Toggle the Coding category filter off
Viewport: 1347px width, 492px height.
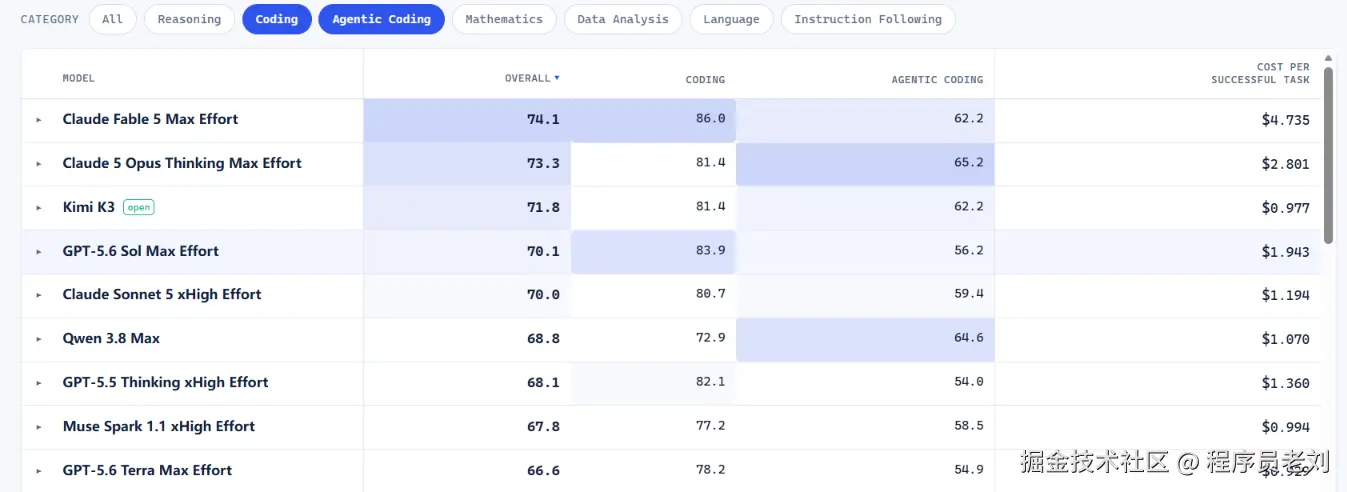(x=277, y=19)
